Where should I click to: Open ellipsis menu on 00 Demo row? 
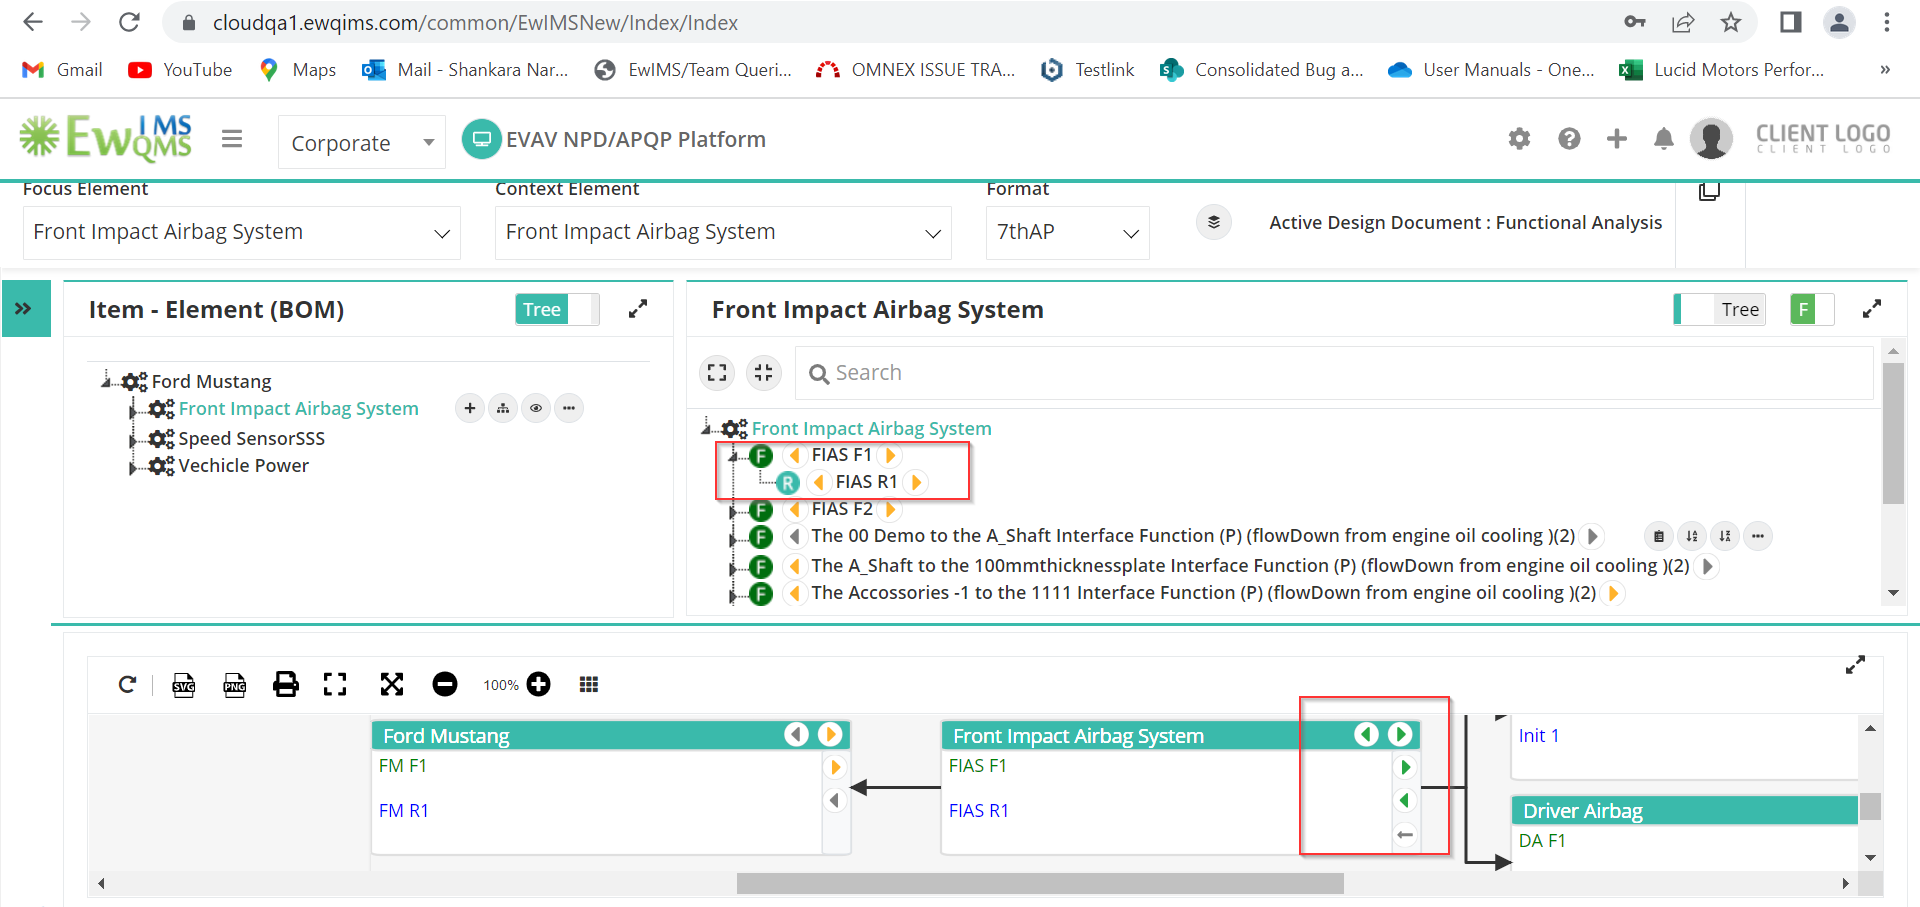pyautogui.click(x=1757, y=536)
